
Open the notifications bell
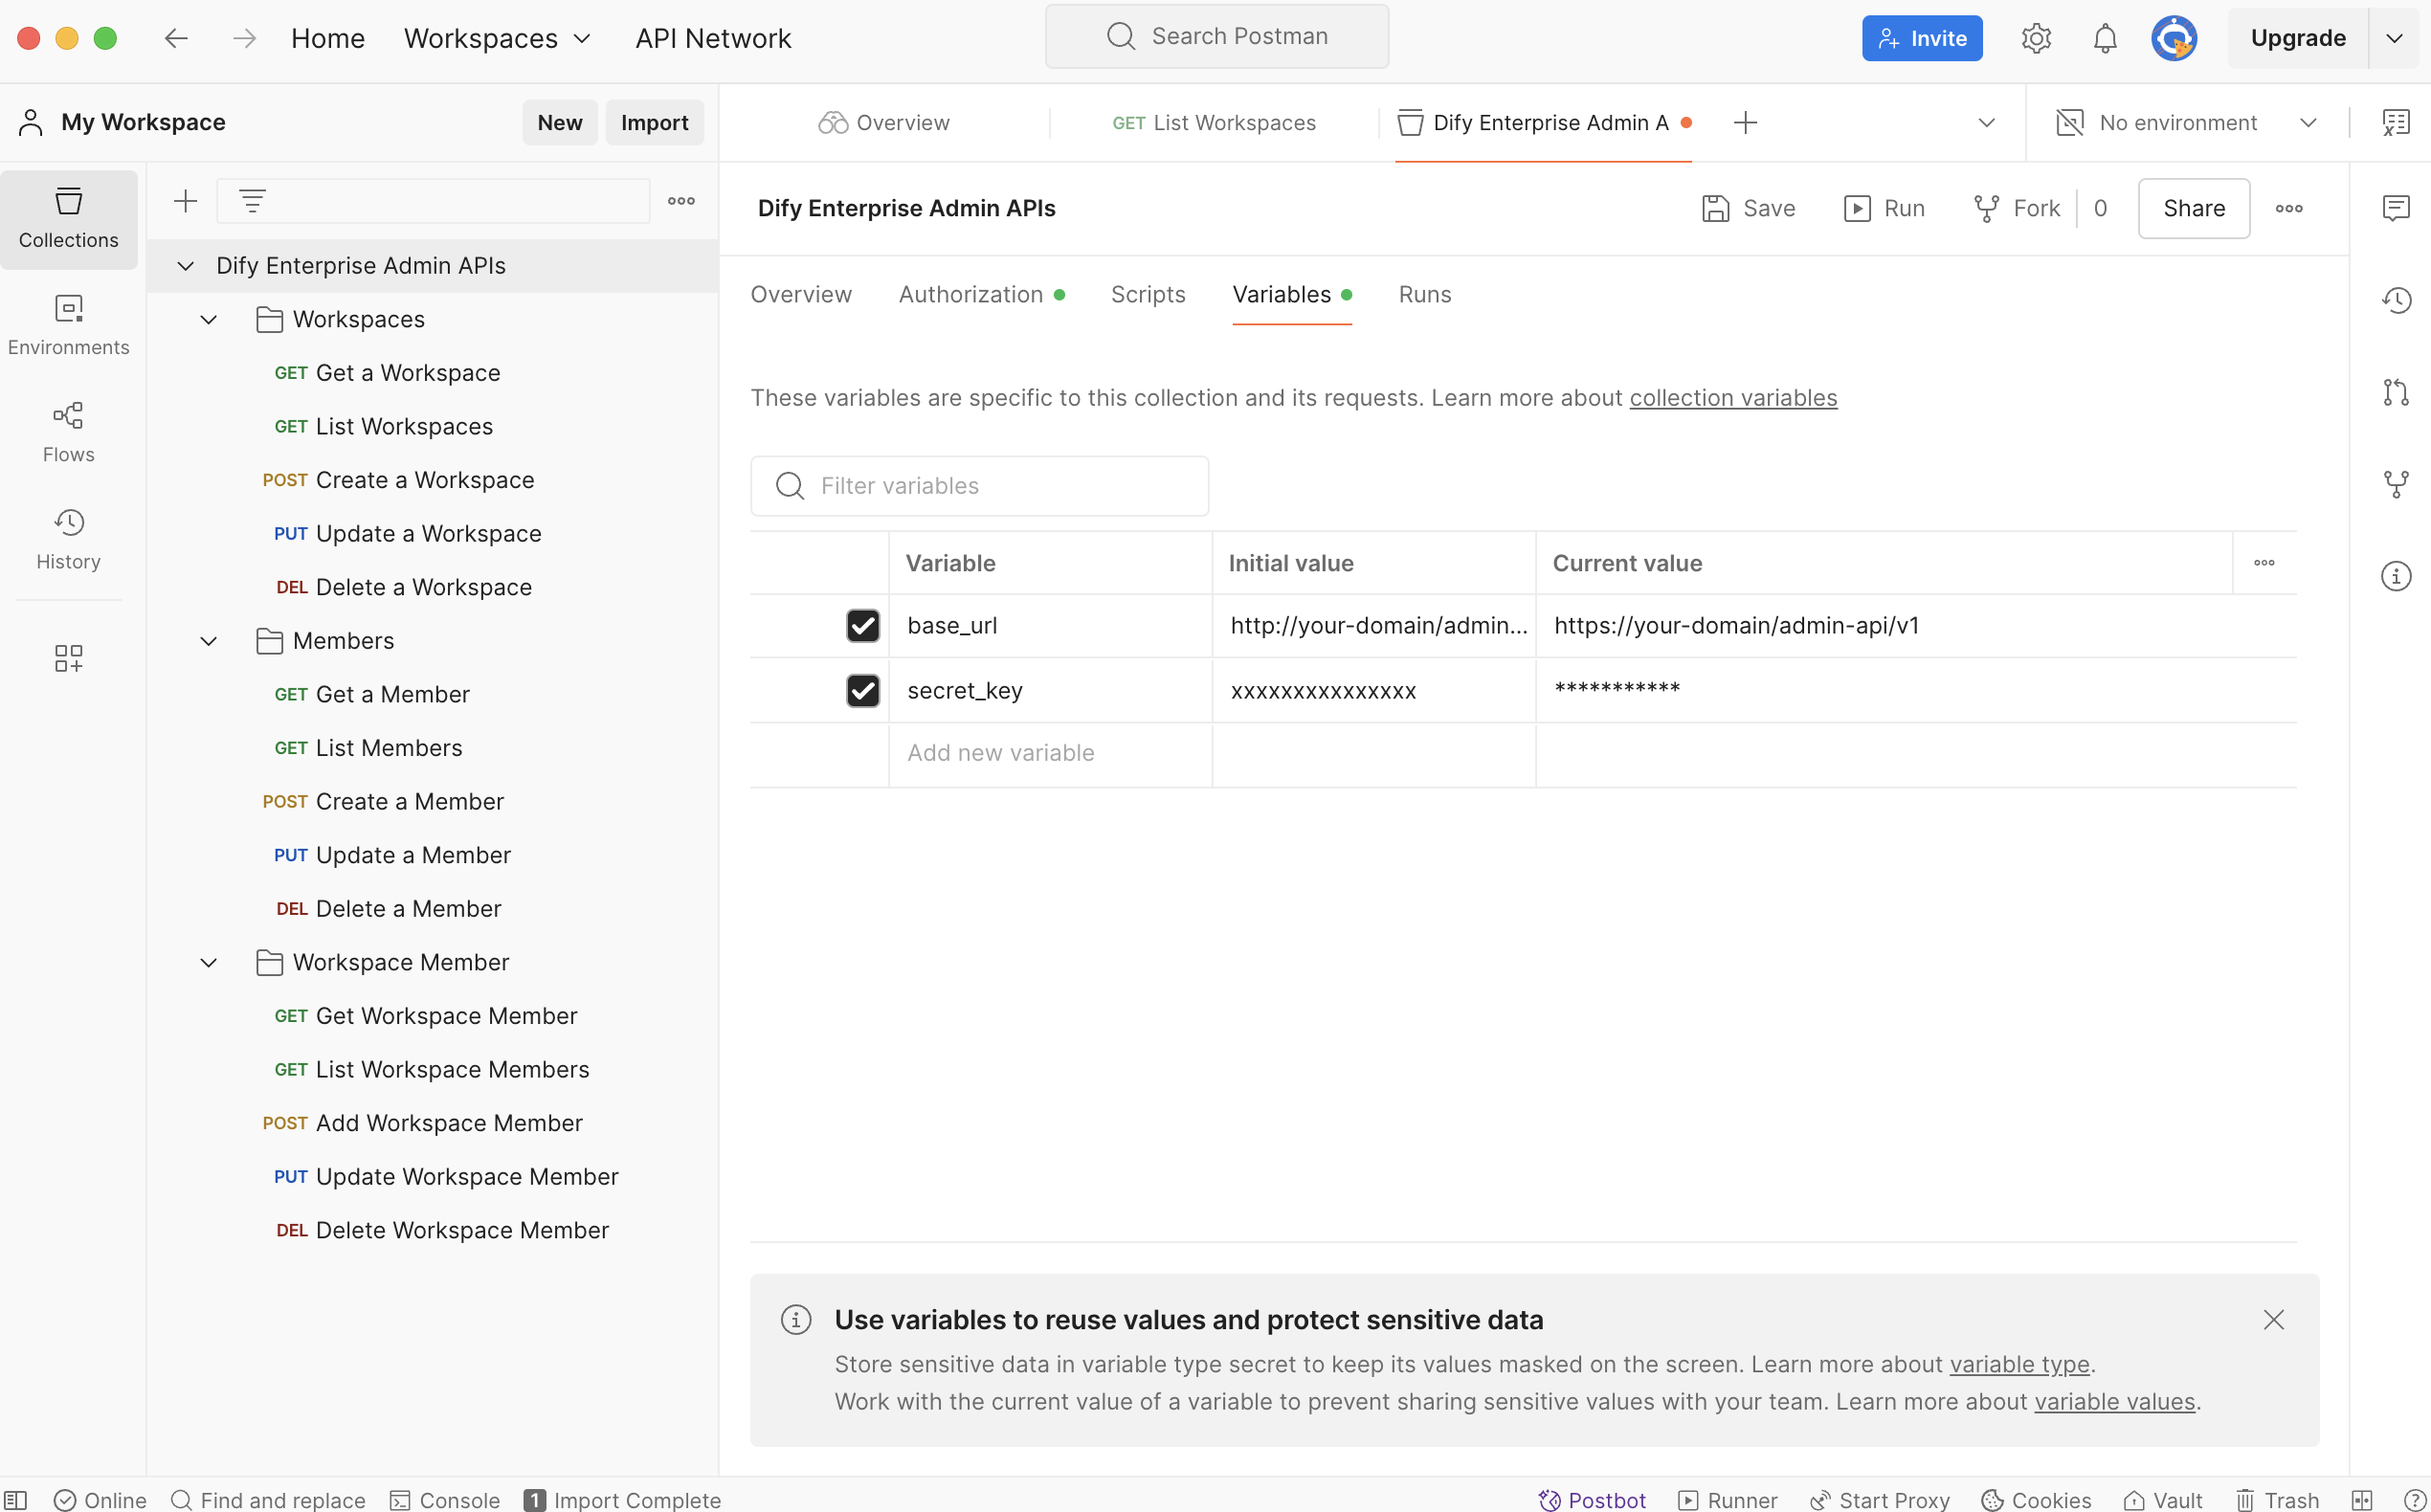tap(2104, 38)
